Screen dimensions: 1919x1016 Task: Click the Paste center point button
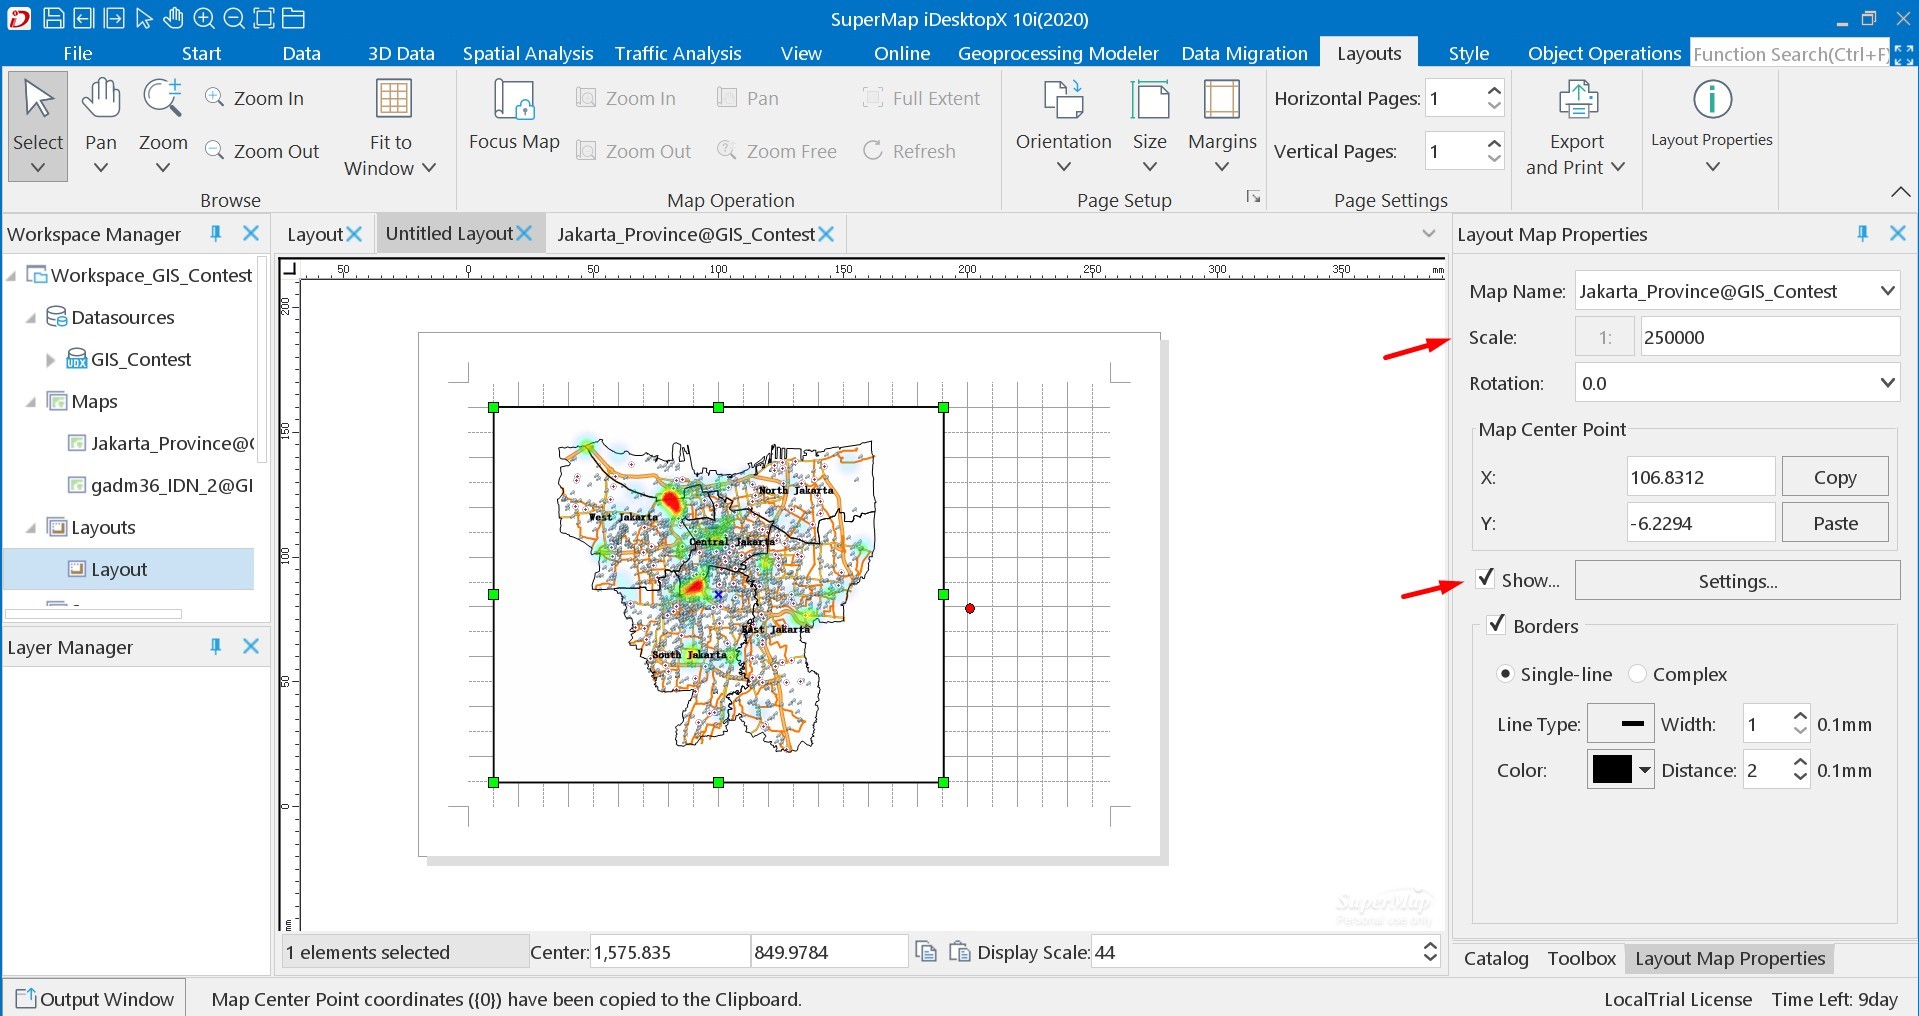(x=1835, y=523)
